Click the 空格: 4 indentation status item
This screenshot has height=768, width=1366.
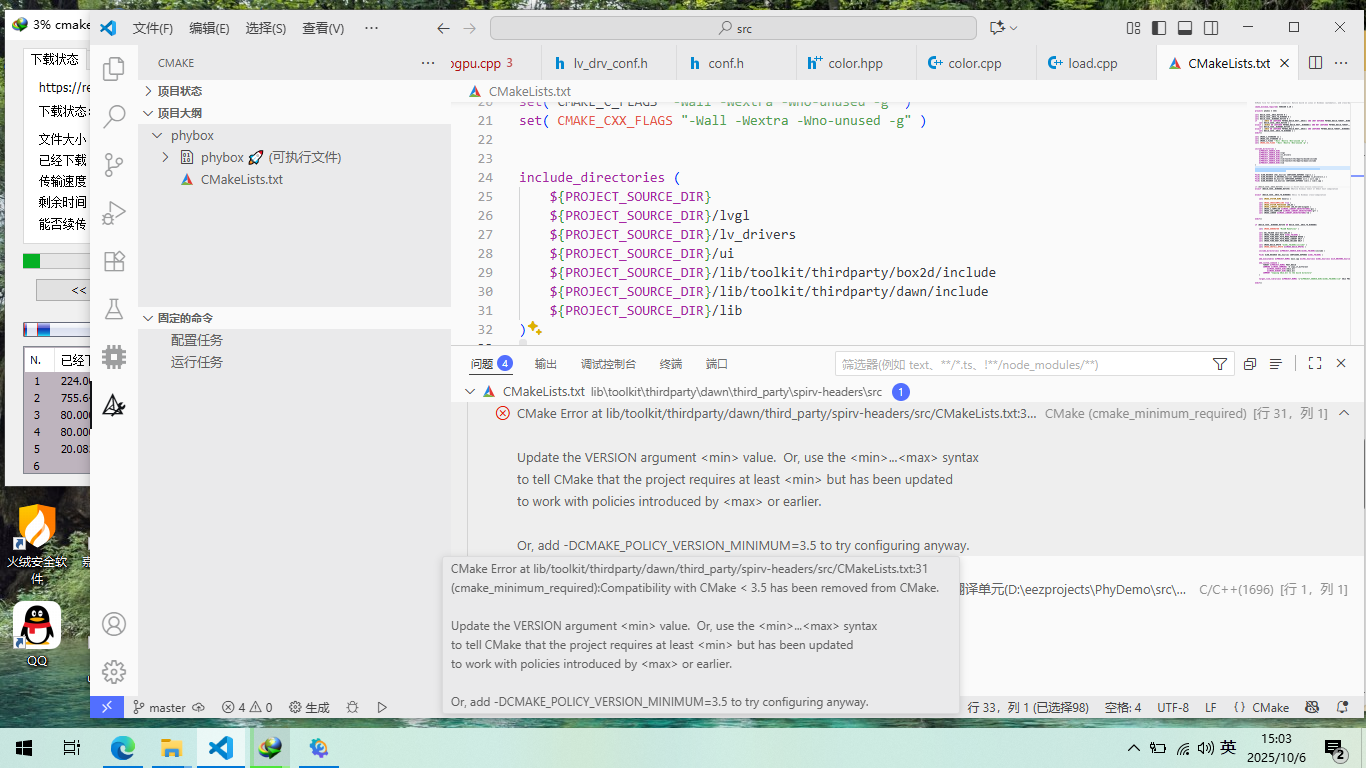(1123, 707)
